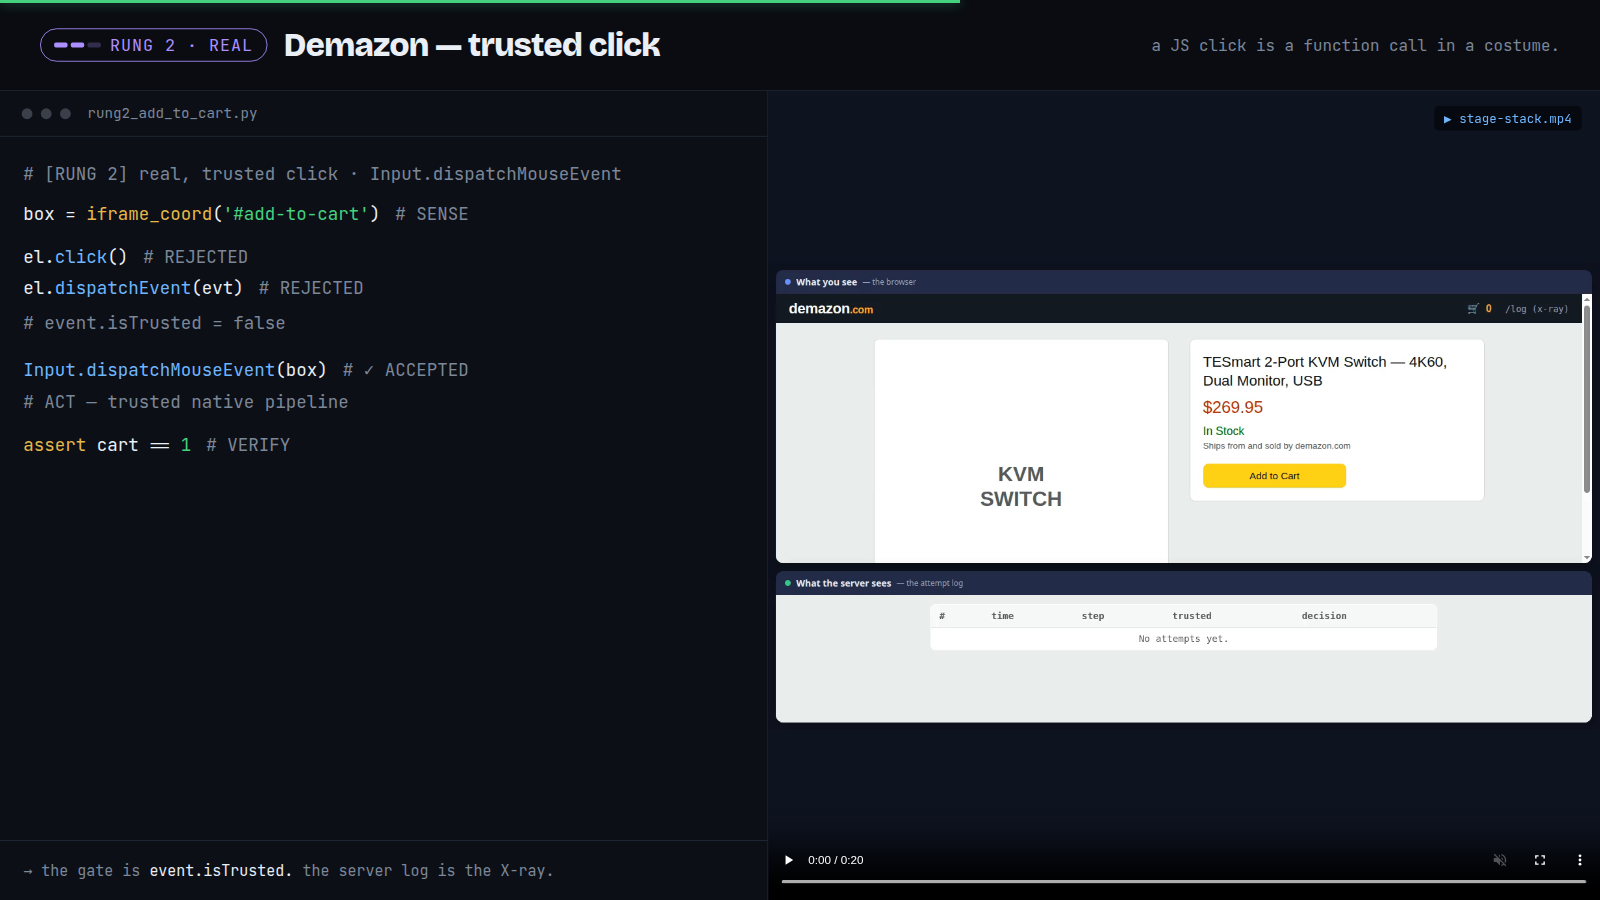Click the browser panel scrollbar

(x=1587, y=398)
